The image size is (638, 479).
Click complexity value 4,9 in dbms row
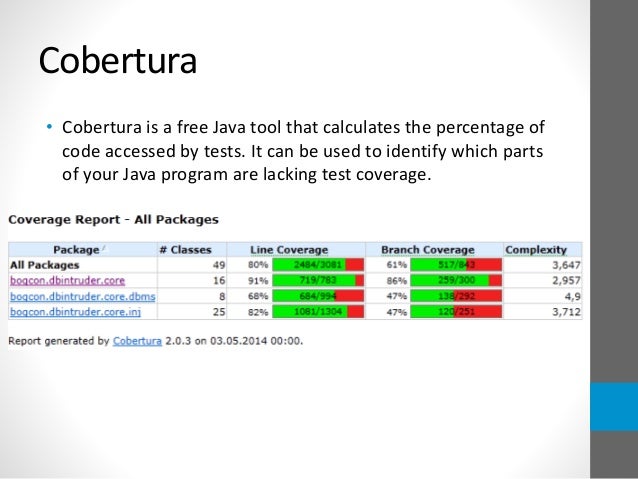(x=572, y=297)
